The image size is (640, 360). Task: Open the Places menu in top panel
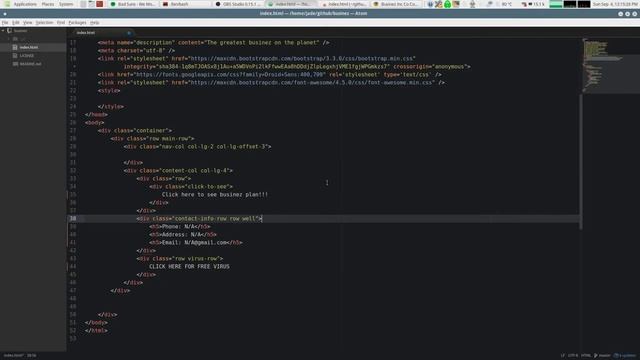[48, 4]
